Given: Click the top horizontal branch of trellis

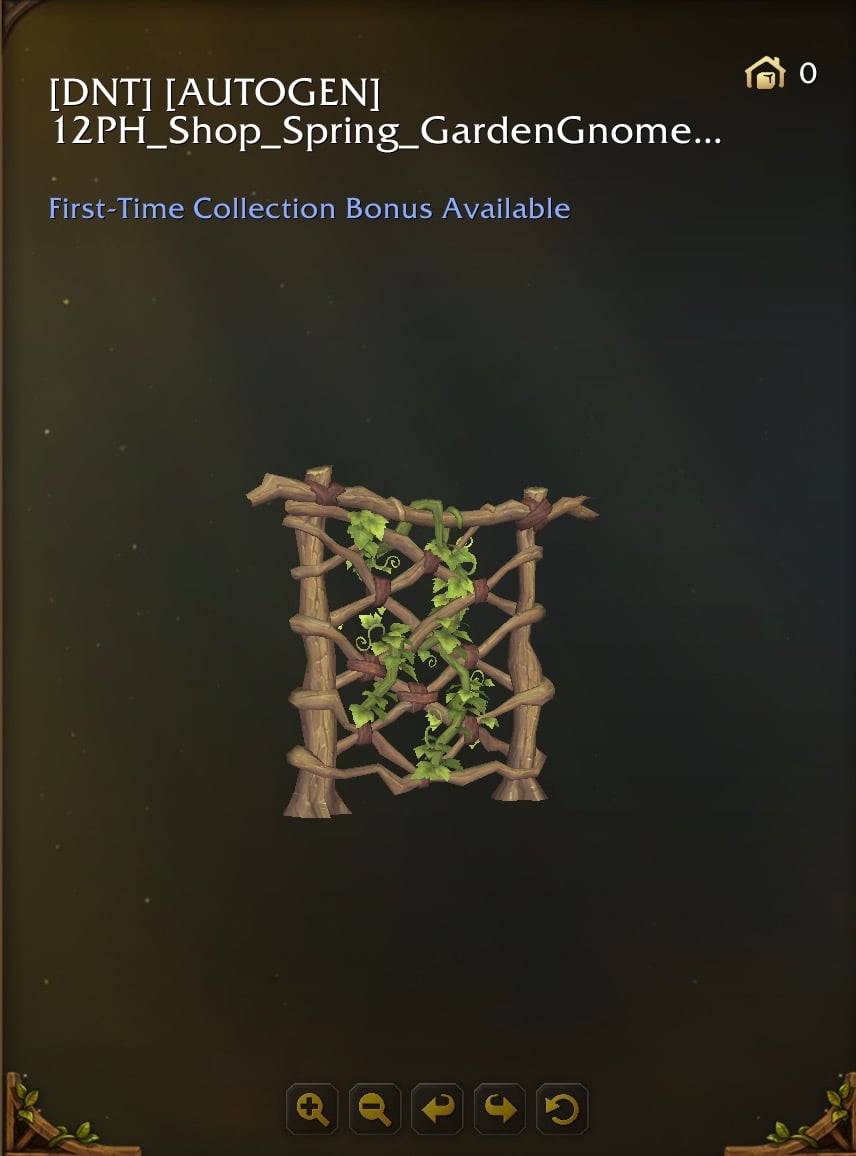Looking at the screenshot, I should 420,503.
